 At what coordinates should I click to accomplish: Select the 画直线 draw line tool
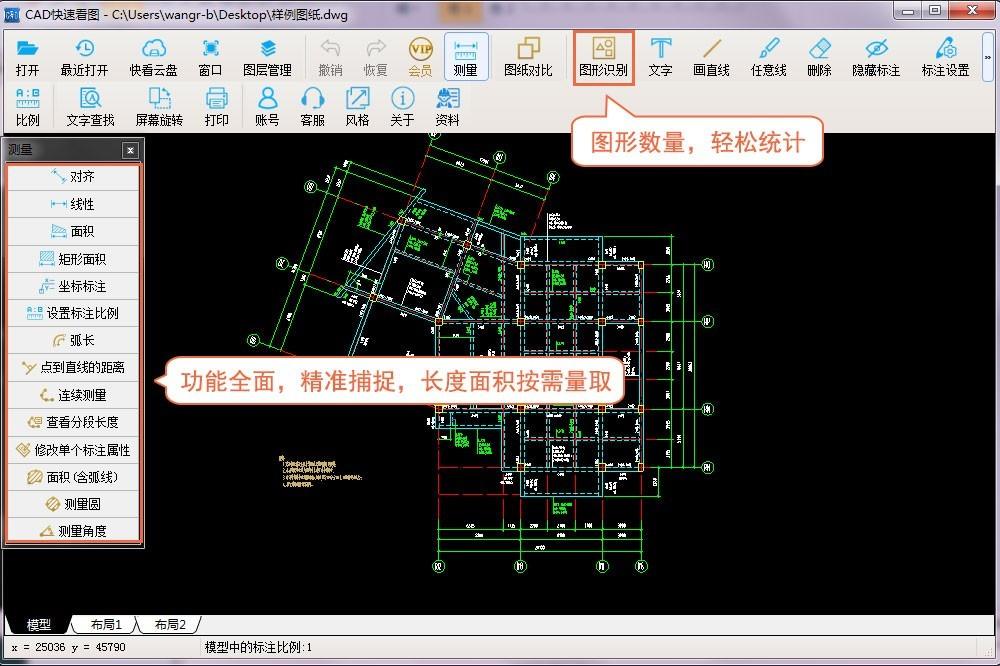click(711, 57)
